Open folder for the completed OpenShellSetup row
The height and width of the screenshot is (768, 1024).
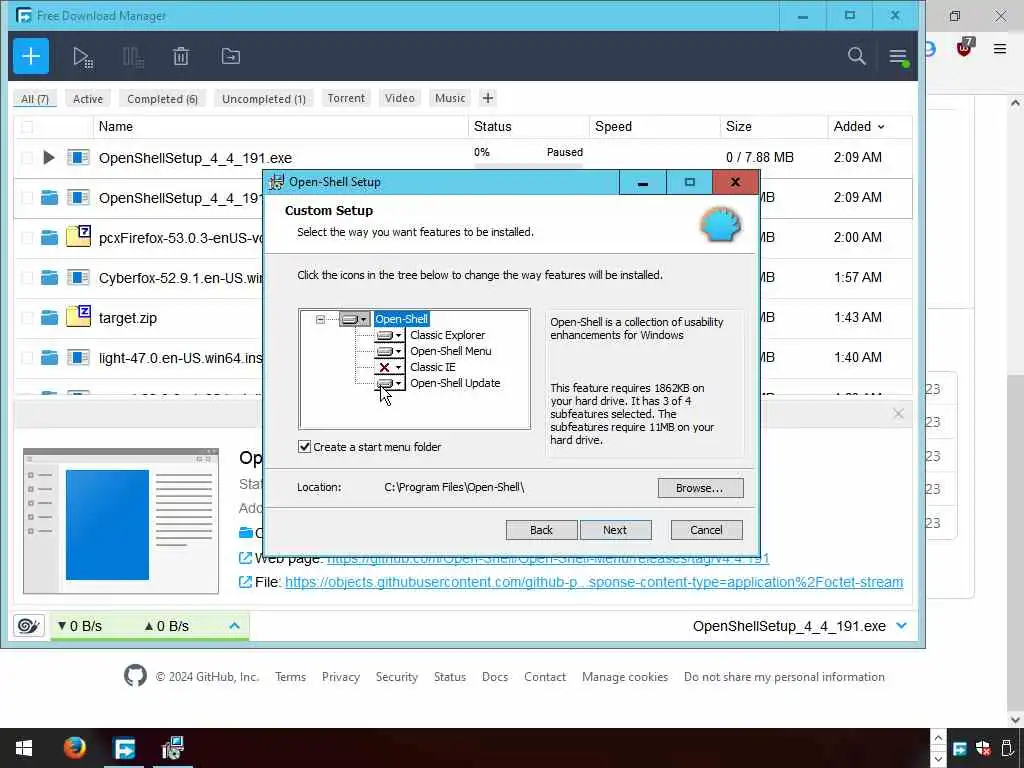tap(49, 197)
